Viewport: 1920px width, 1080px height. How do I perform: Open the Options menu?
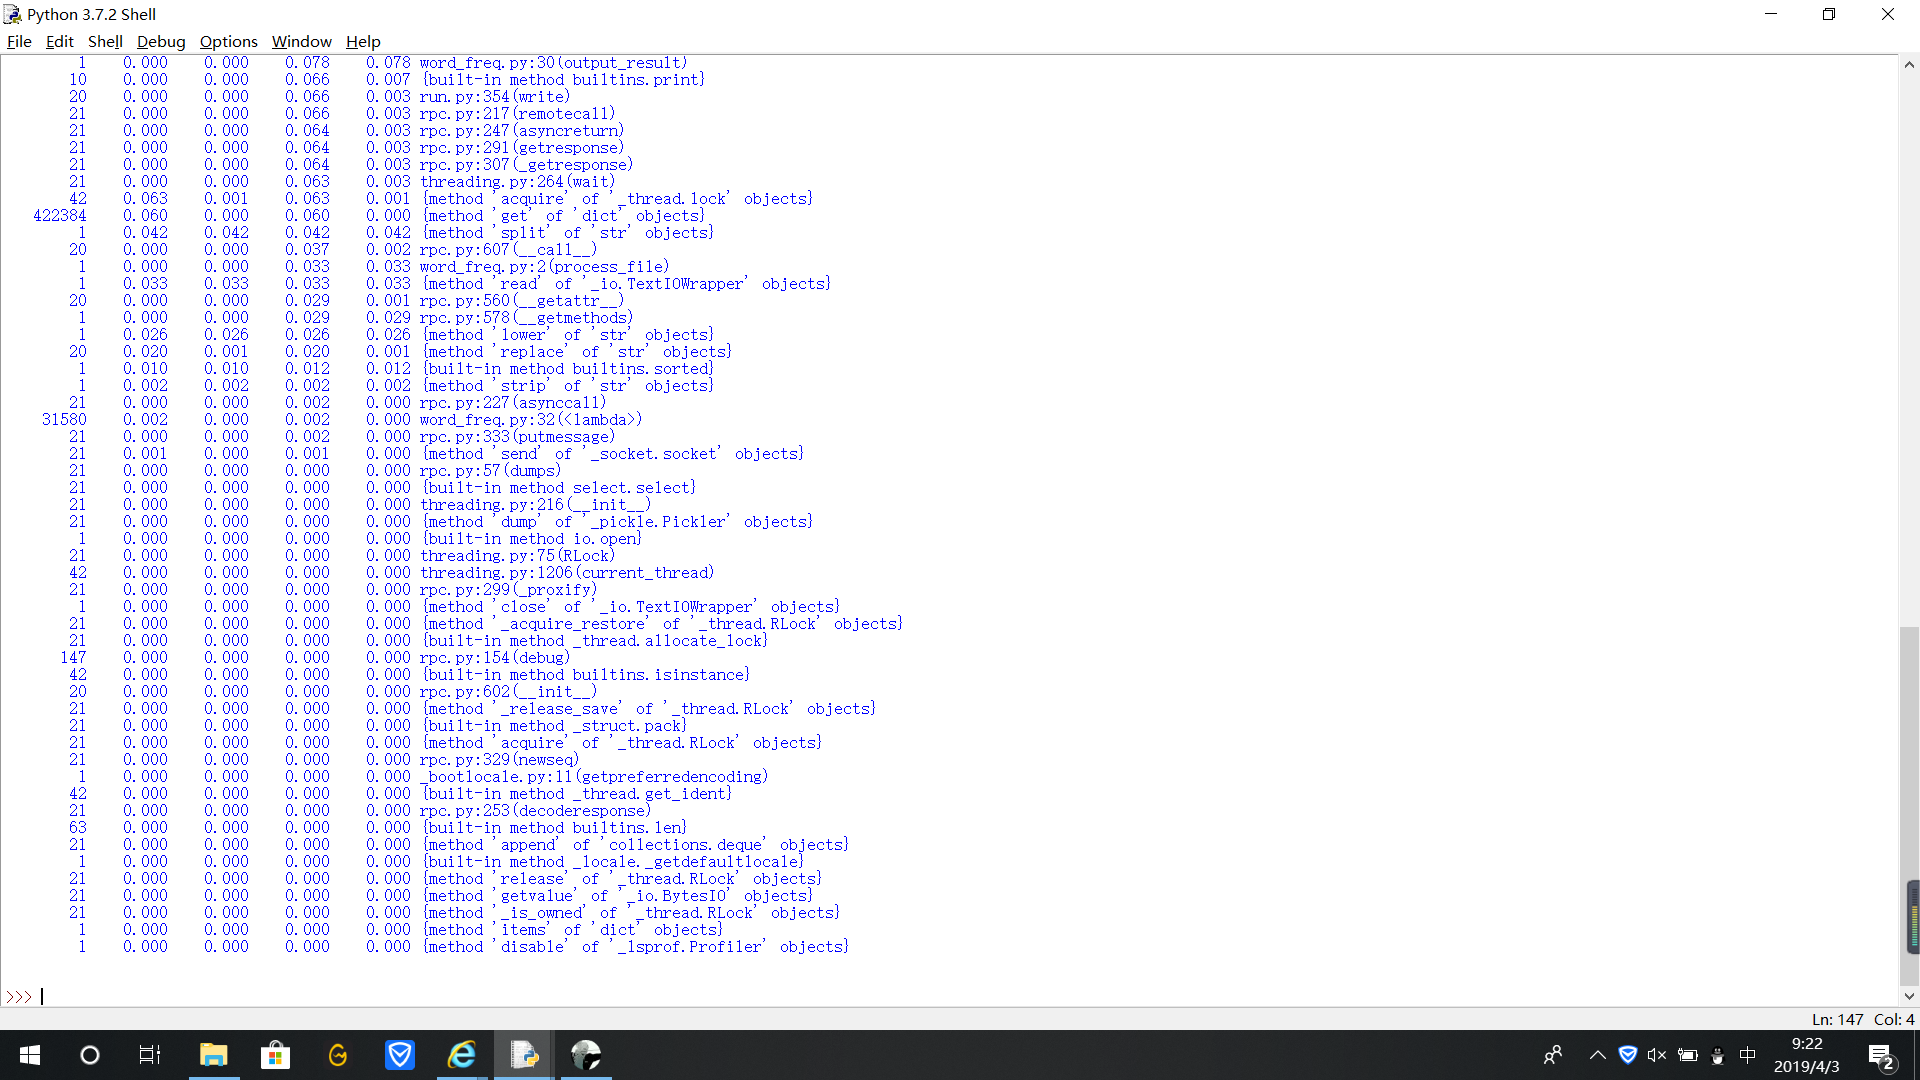coord(228,41)
